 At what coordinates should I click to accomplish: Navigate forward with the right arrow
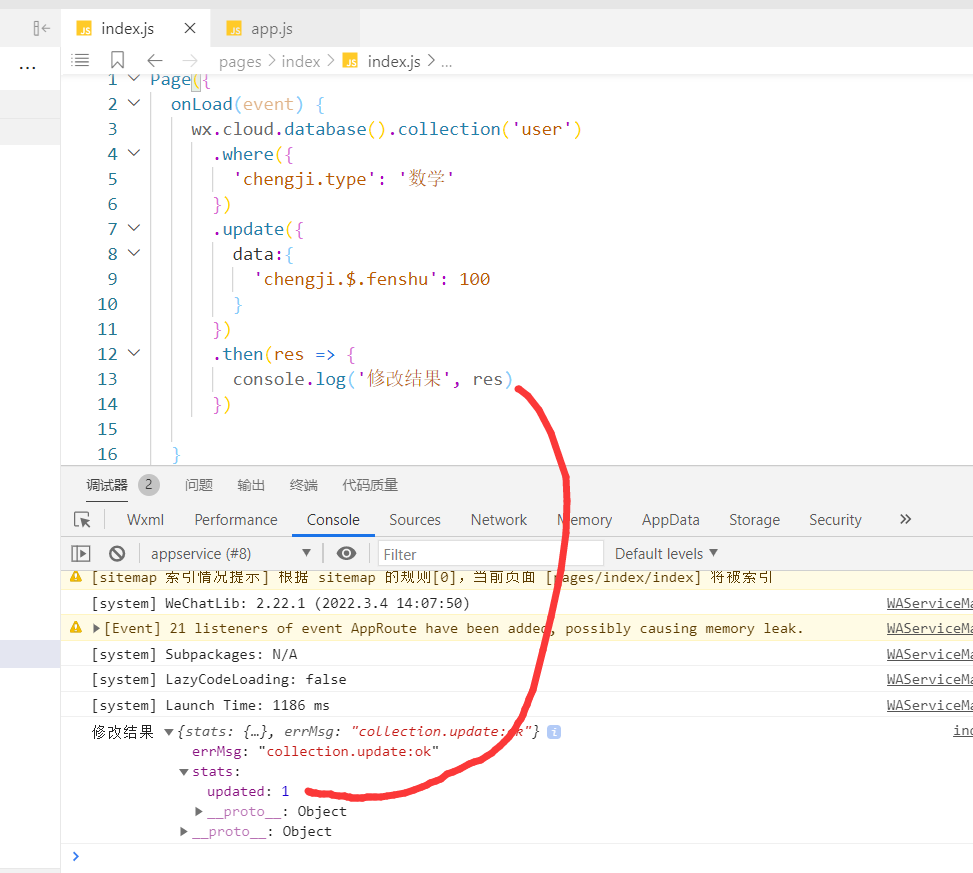pyautogui.click(x=190, y=60)
